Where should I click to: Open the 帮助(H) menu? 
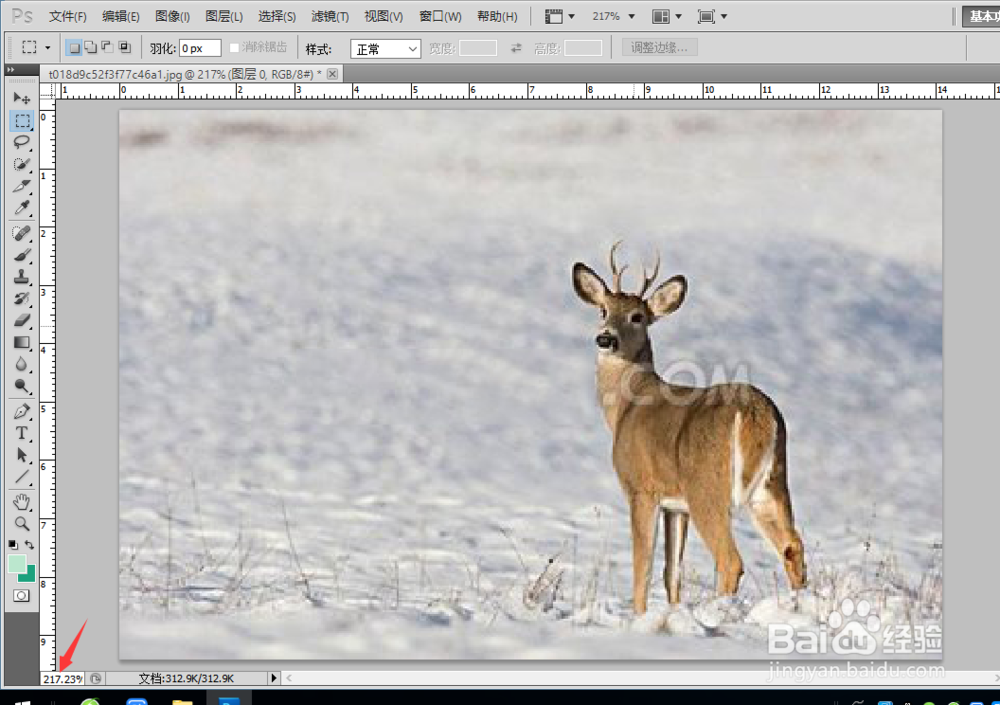click(x=497, y=17)
